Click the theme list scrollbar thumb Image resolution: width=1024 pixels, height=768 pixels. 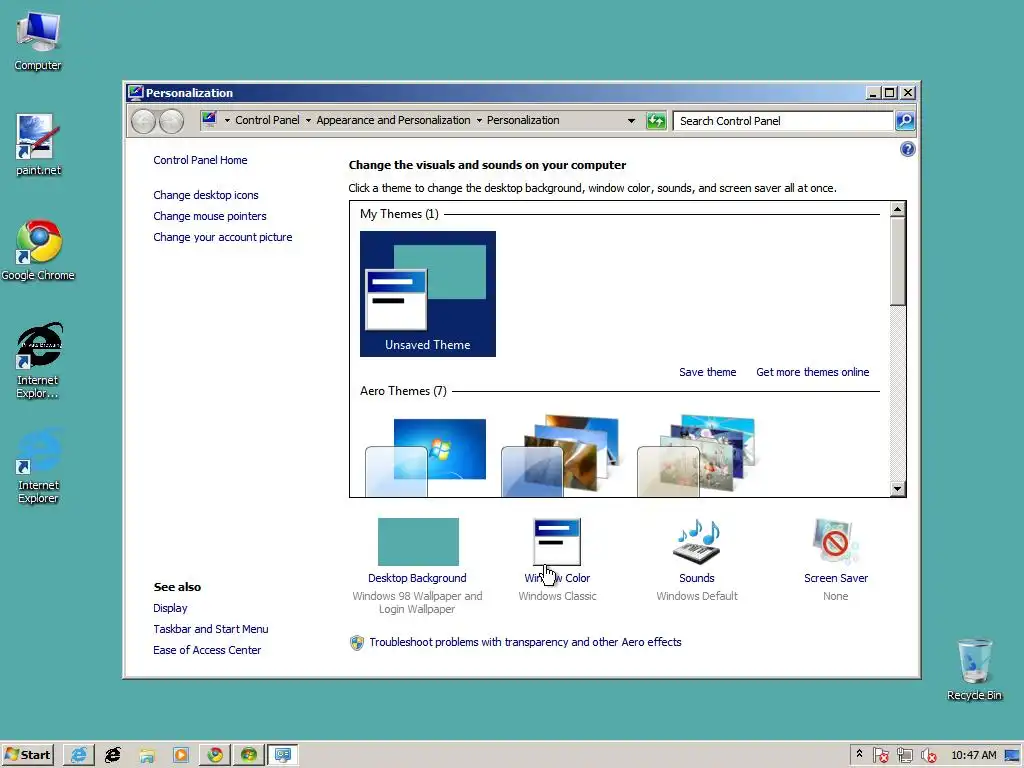pyautogui.click(x=897, y=261)
